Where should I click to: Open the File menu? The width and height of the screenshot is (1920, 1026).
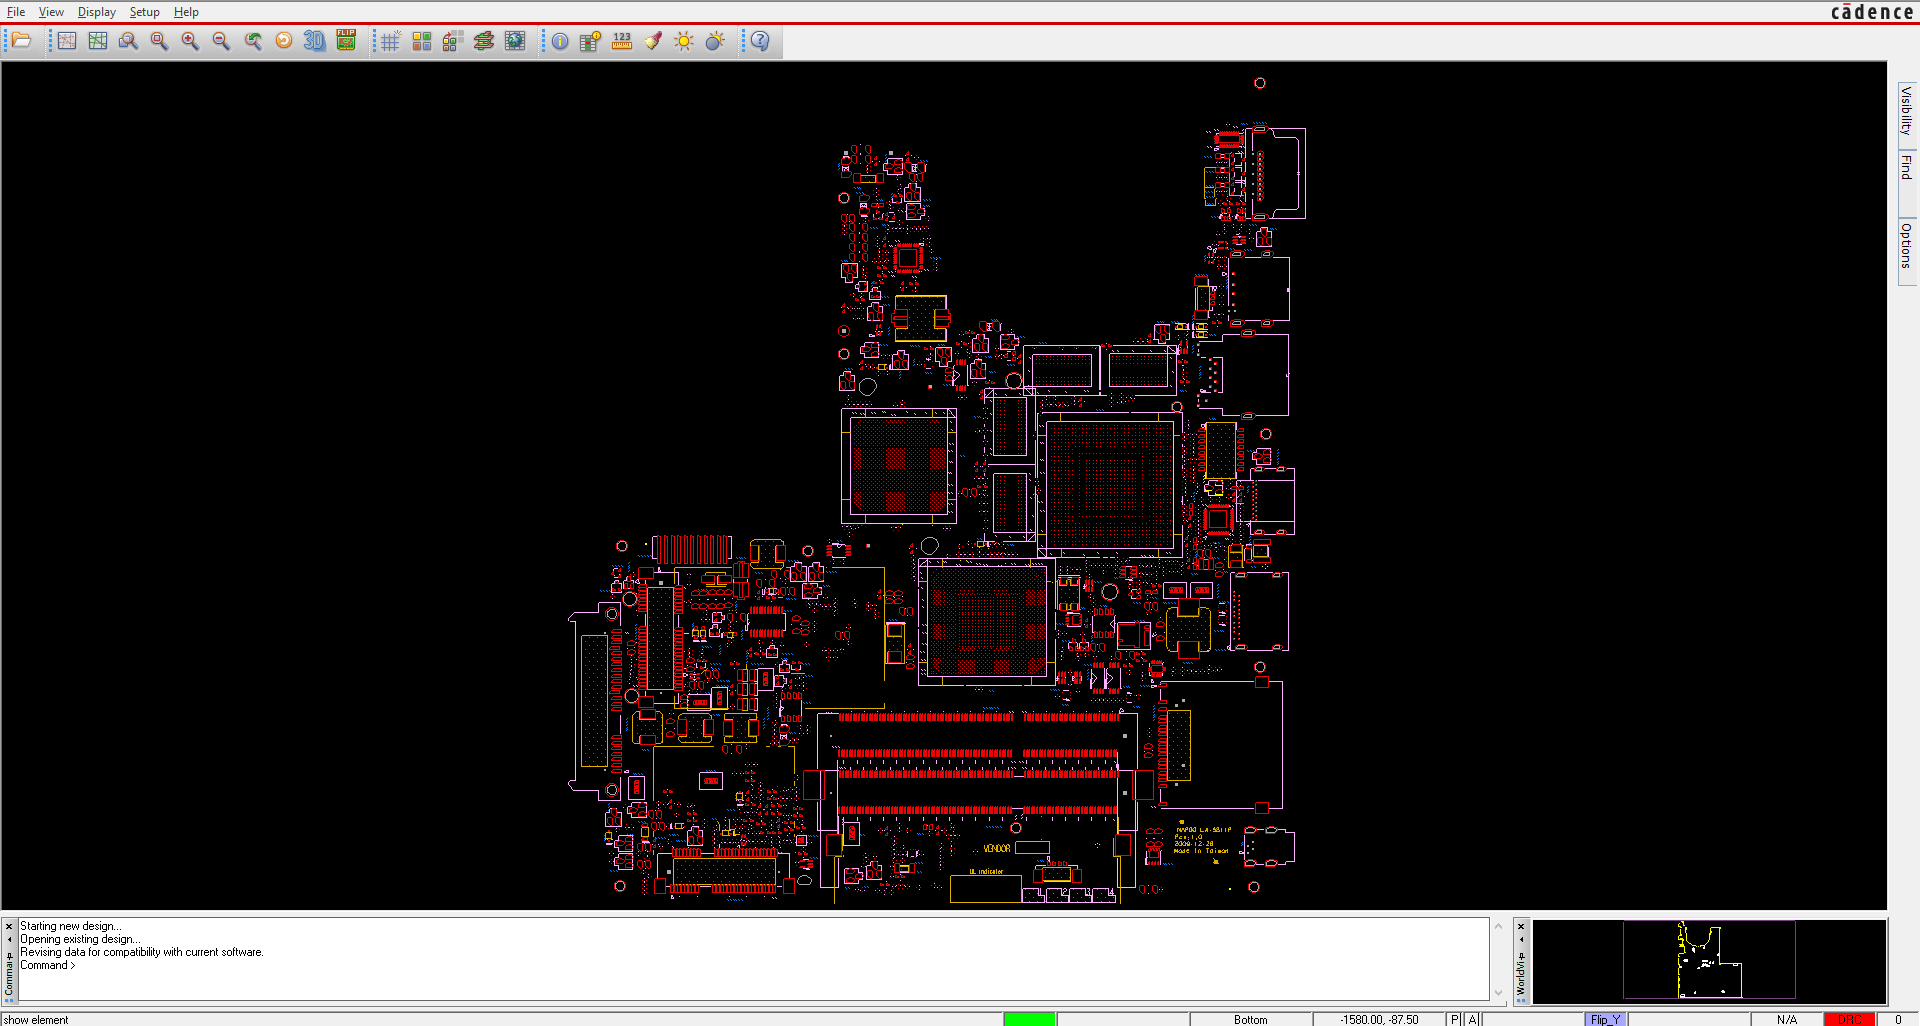[16, 12]
